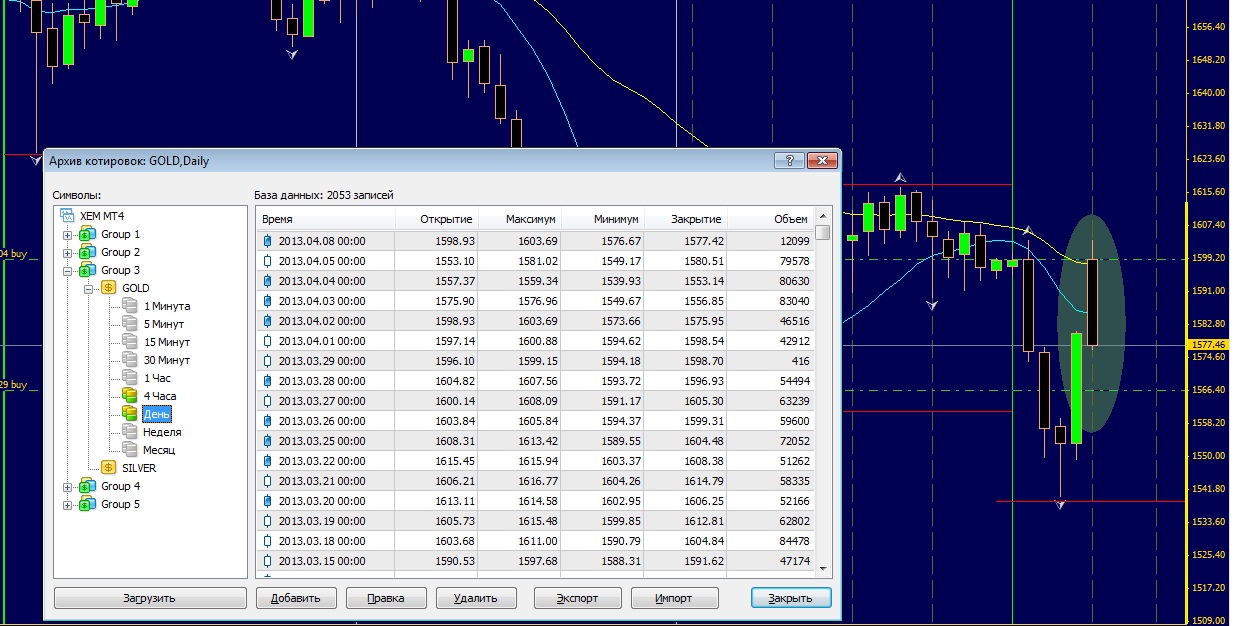The height and width of the screenshot is (626, 1235).
Task: Click the volume value 12099
Action: tap(793, 241)
